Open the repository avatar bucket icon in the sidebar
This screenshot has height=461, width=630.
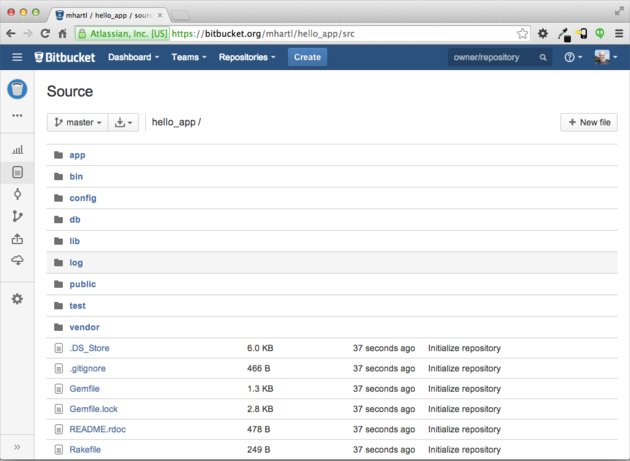pos(17,89)
